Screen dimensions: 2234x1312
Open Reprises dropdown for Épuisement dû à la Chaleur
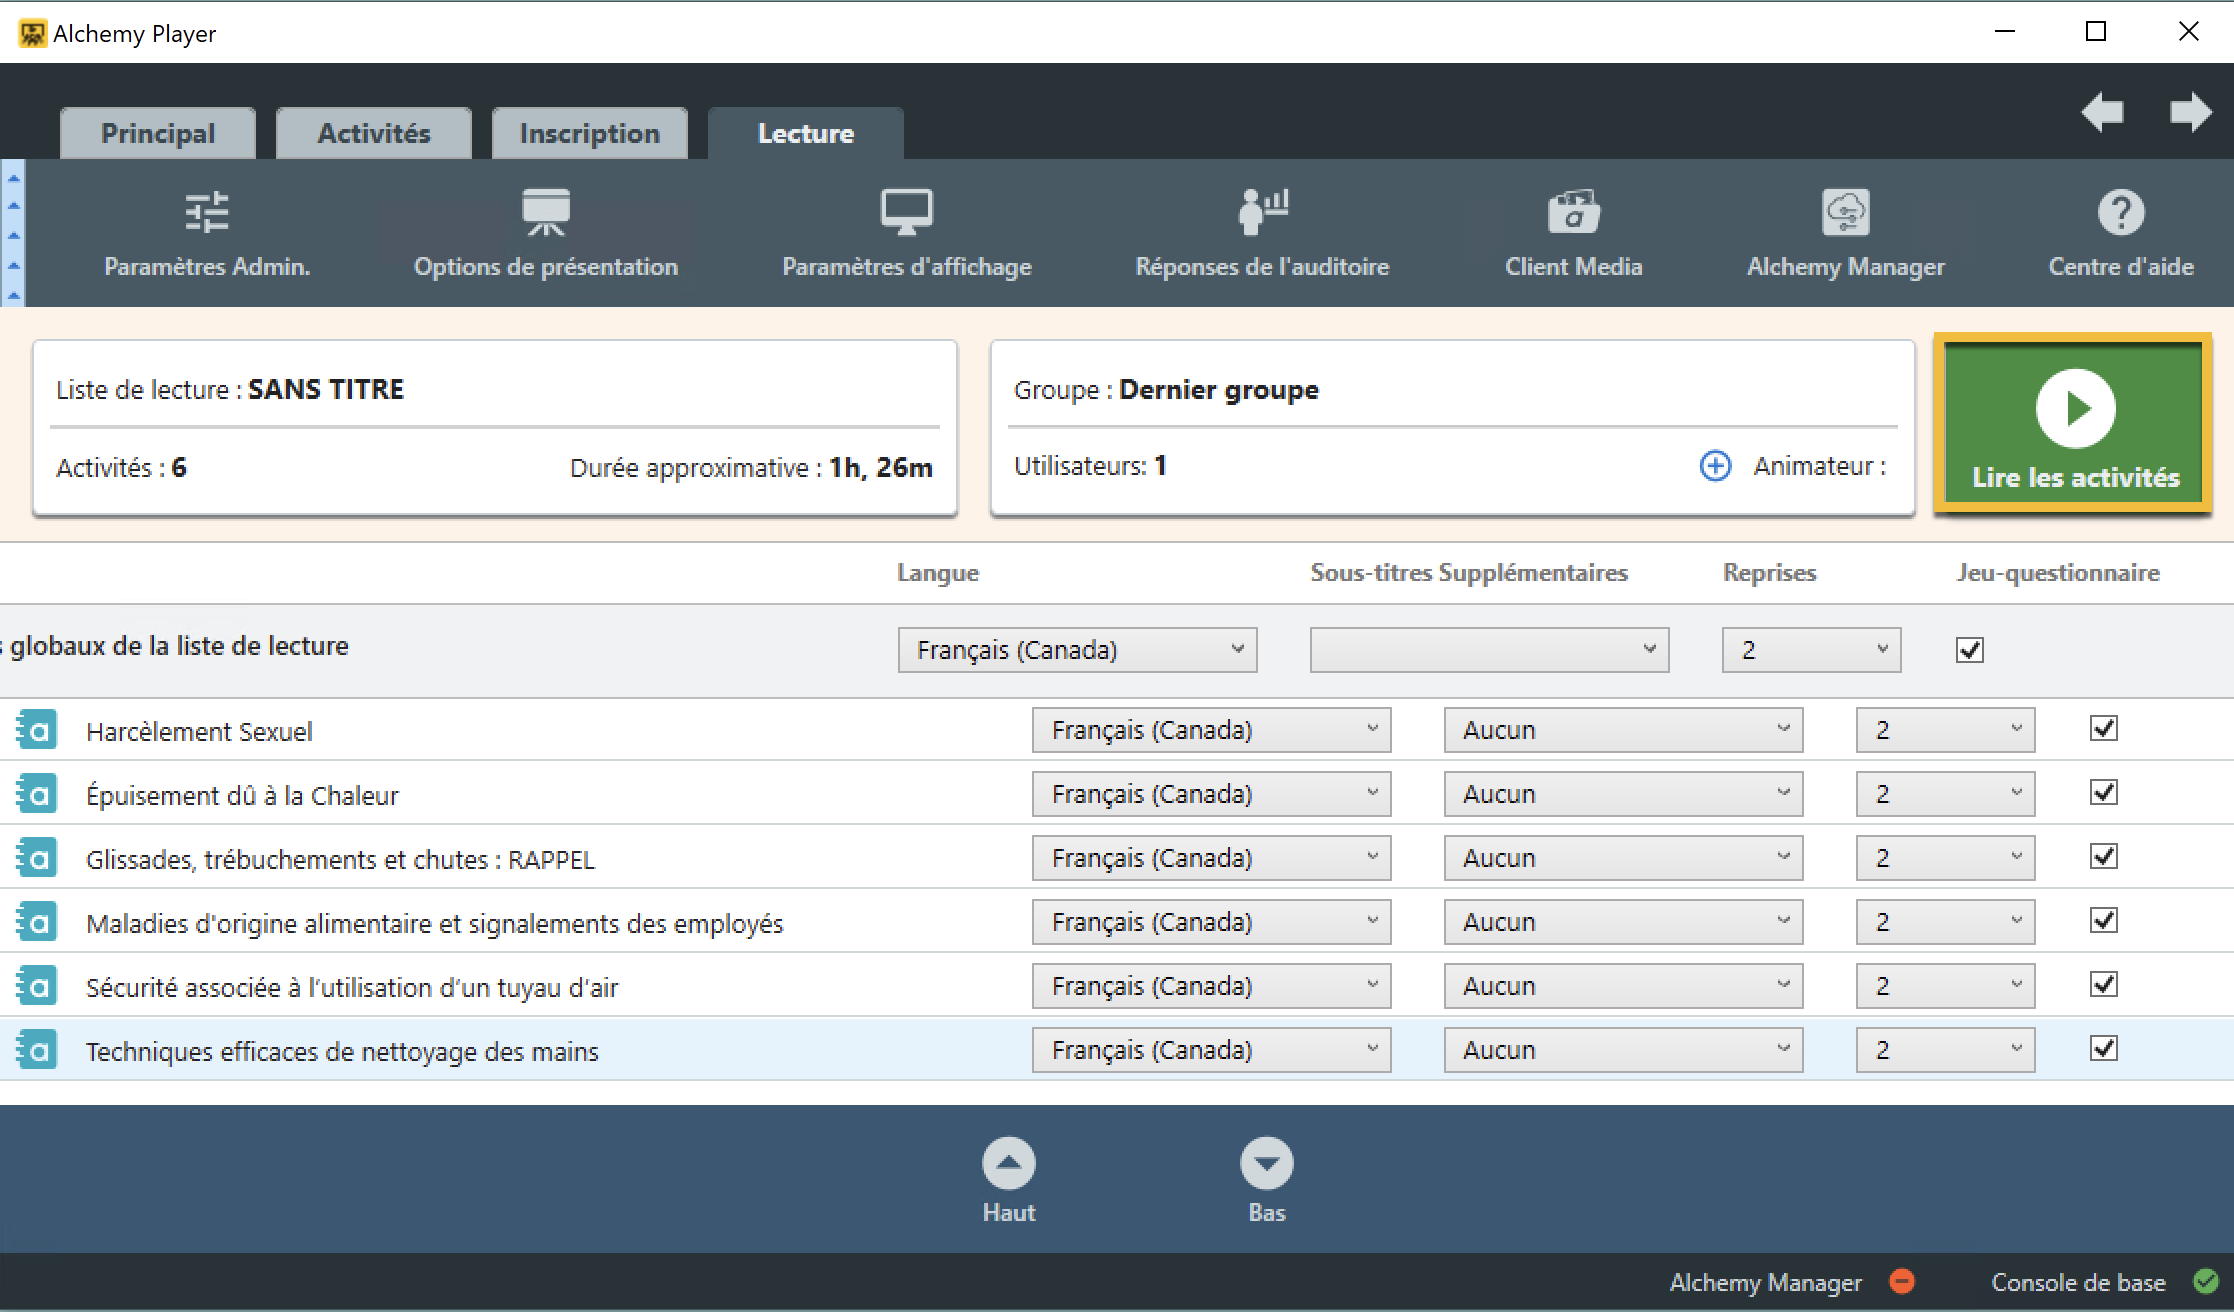coord(1944,794)
